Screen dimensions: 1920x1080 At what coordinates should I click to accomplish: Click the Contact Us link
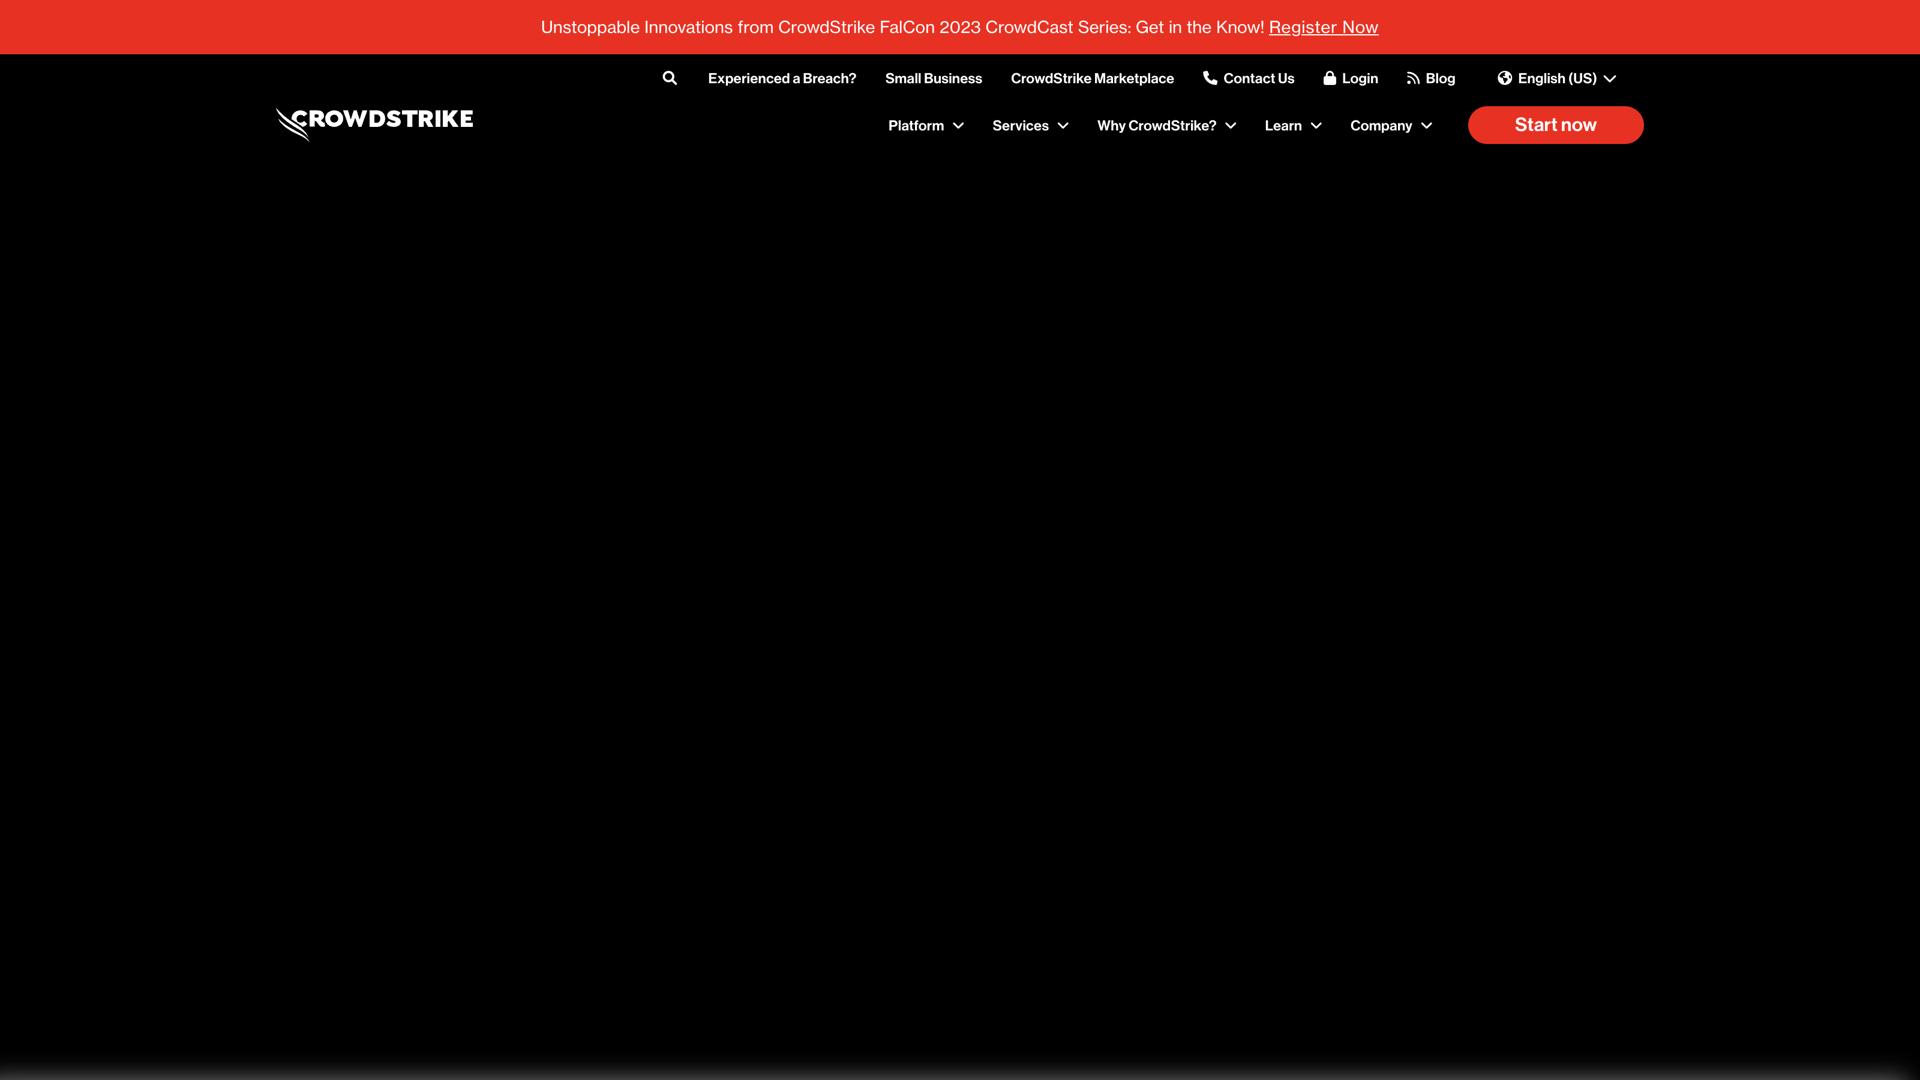1259,78
